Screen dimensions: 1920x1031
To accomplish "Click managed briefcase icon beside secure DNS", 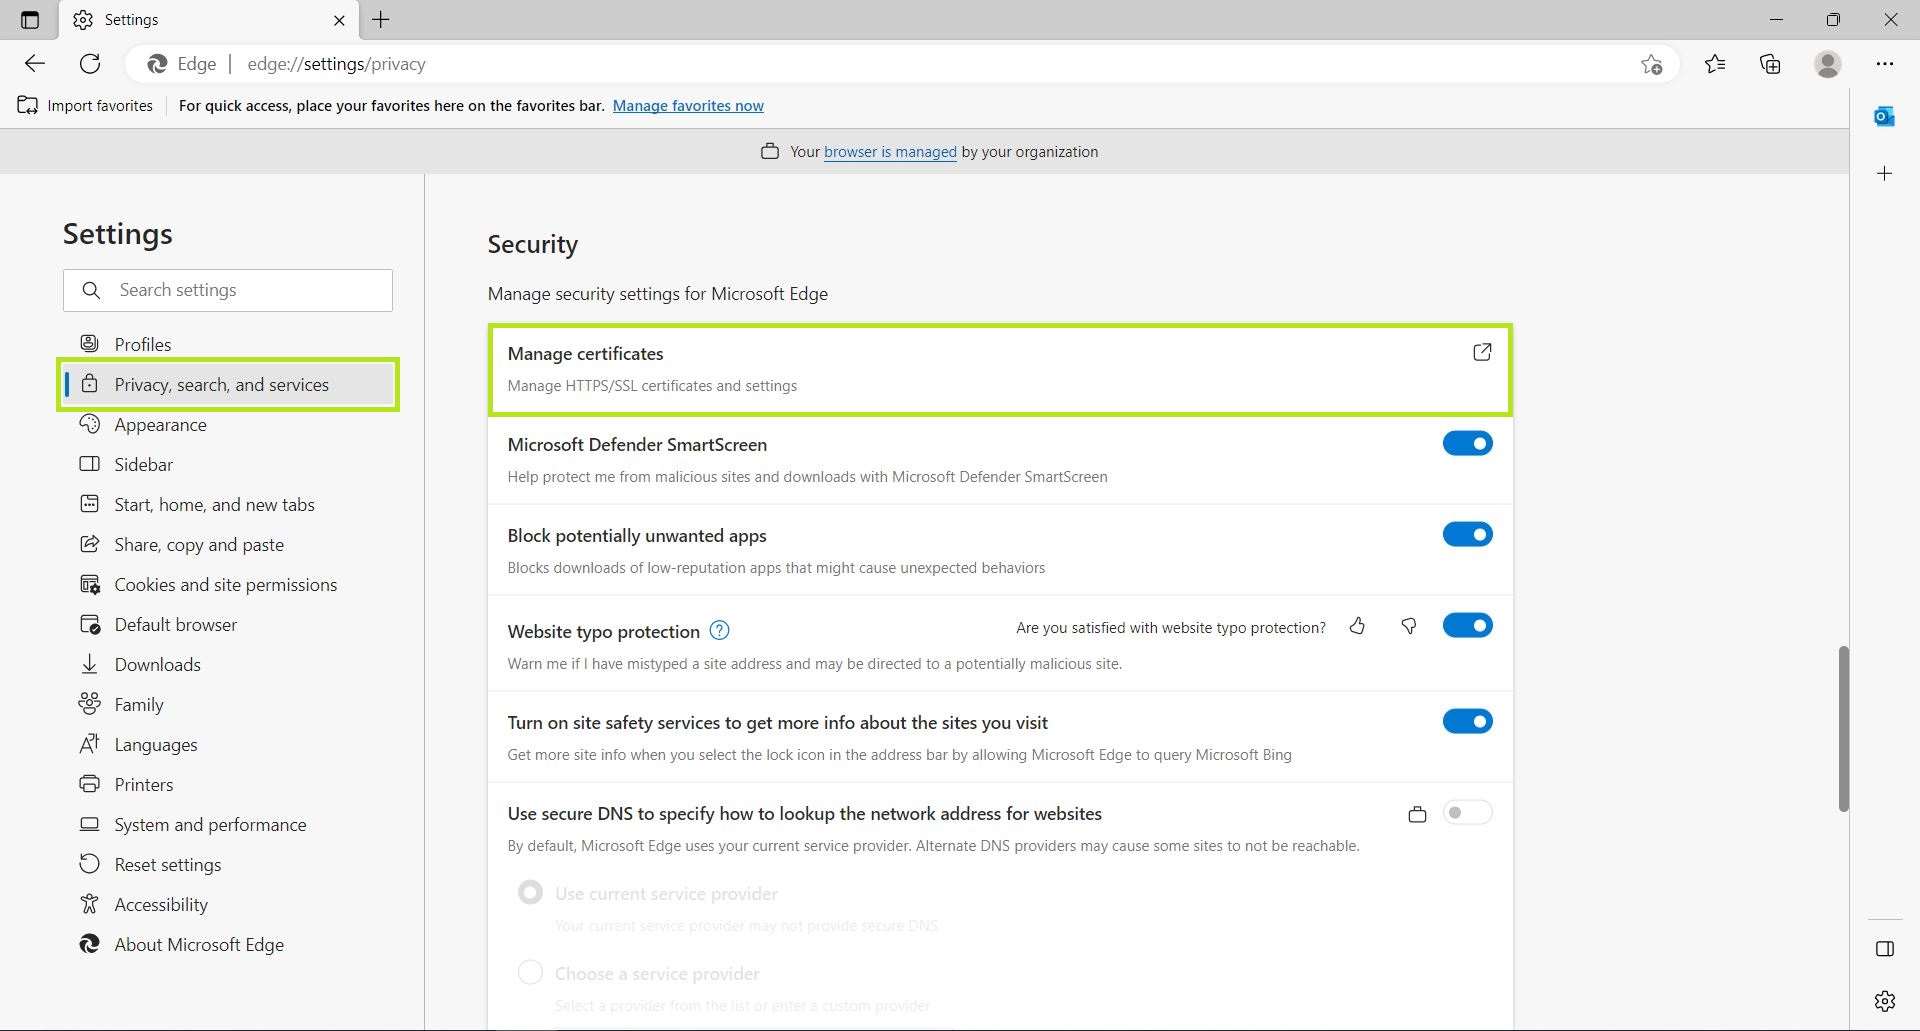I will (x=1417, y=814).
